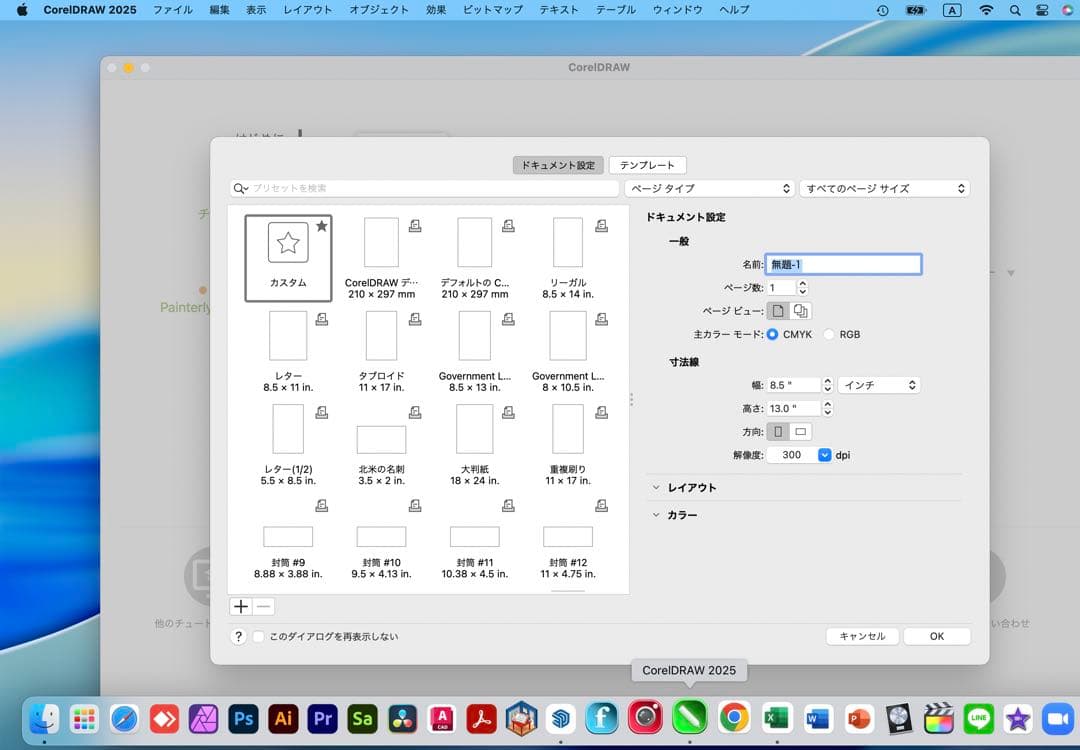The image size is (1080, 750).
Task: Open the インチ unit dropdown
Action: pos(878,384)
